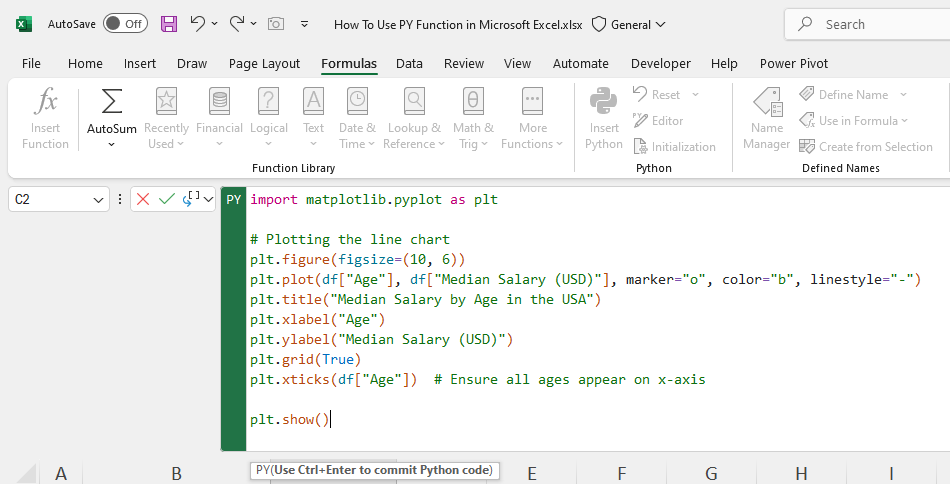950x484 pixels.
Task: Click the Insert Function fx icon
Action: point(45,101)
